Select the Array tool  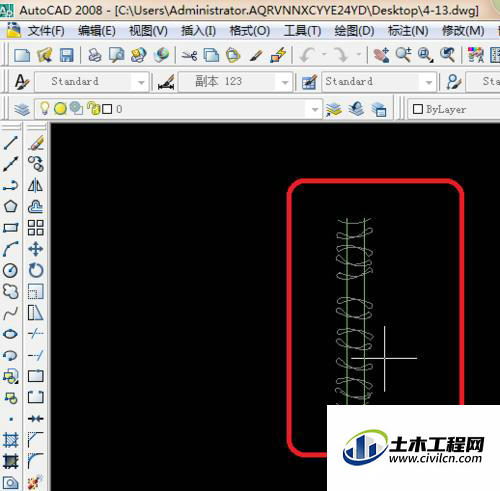point(36,228)
